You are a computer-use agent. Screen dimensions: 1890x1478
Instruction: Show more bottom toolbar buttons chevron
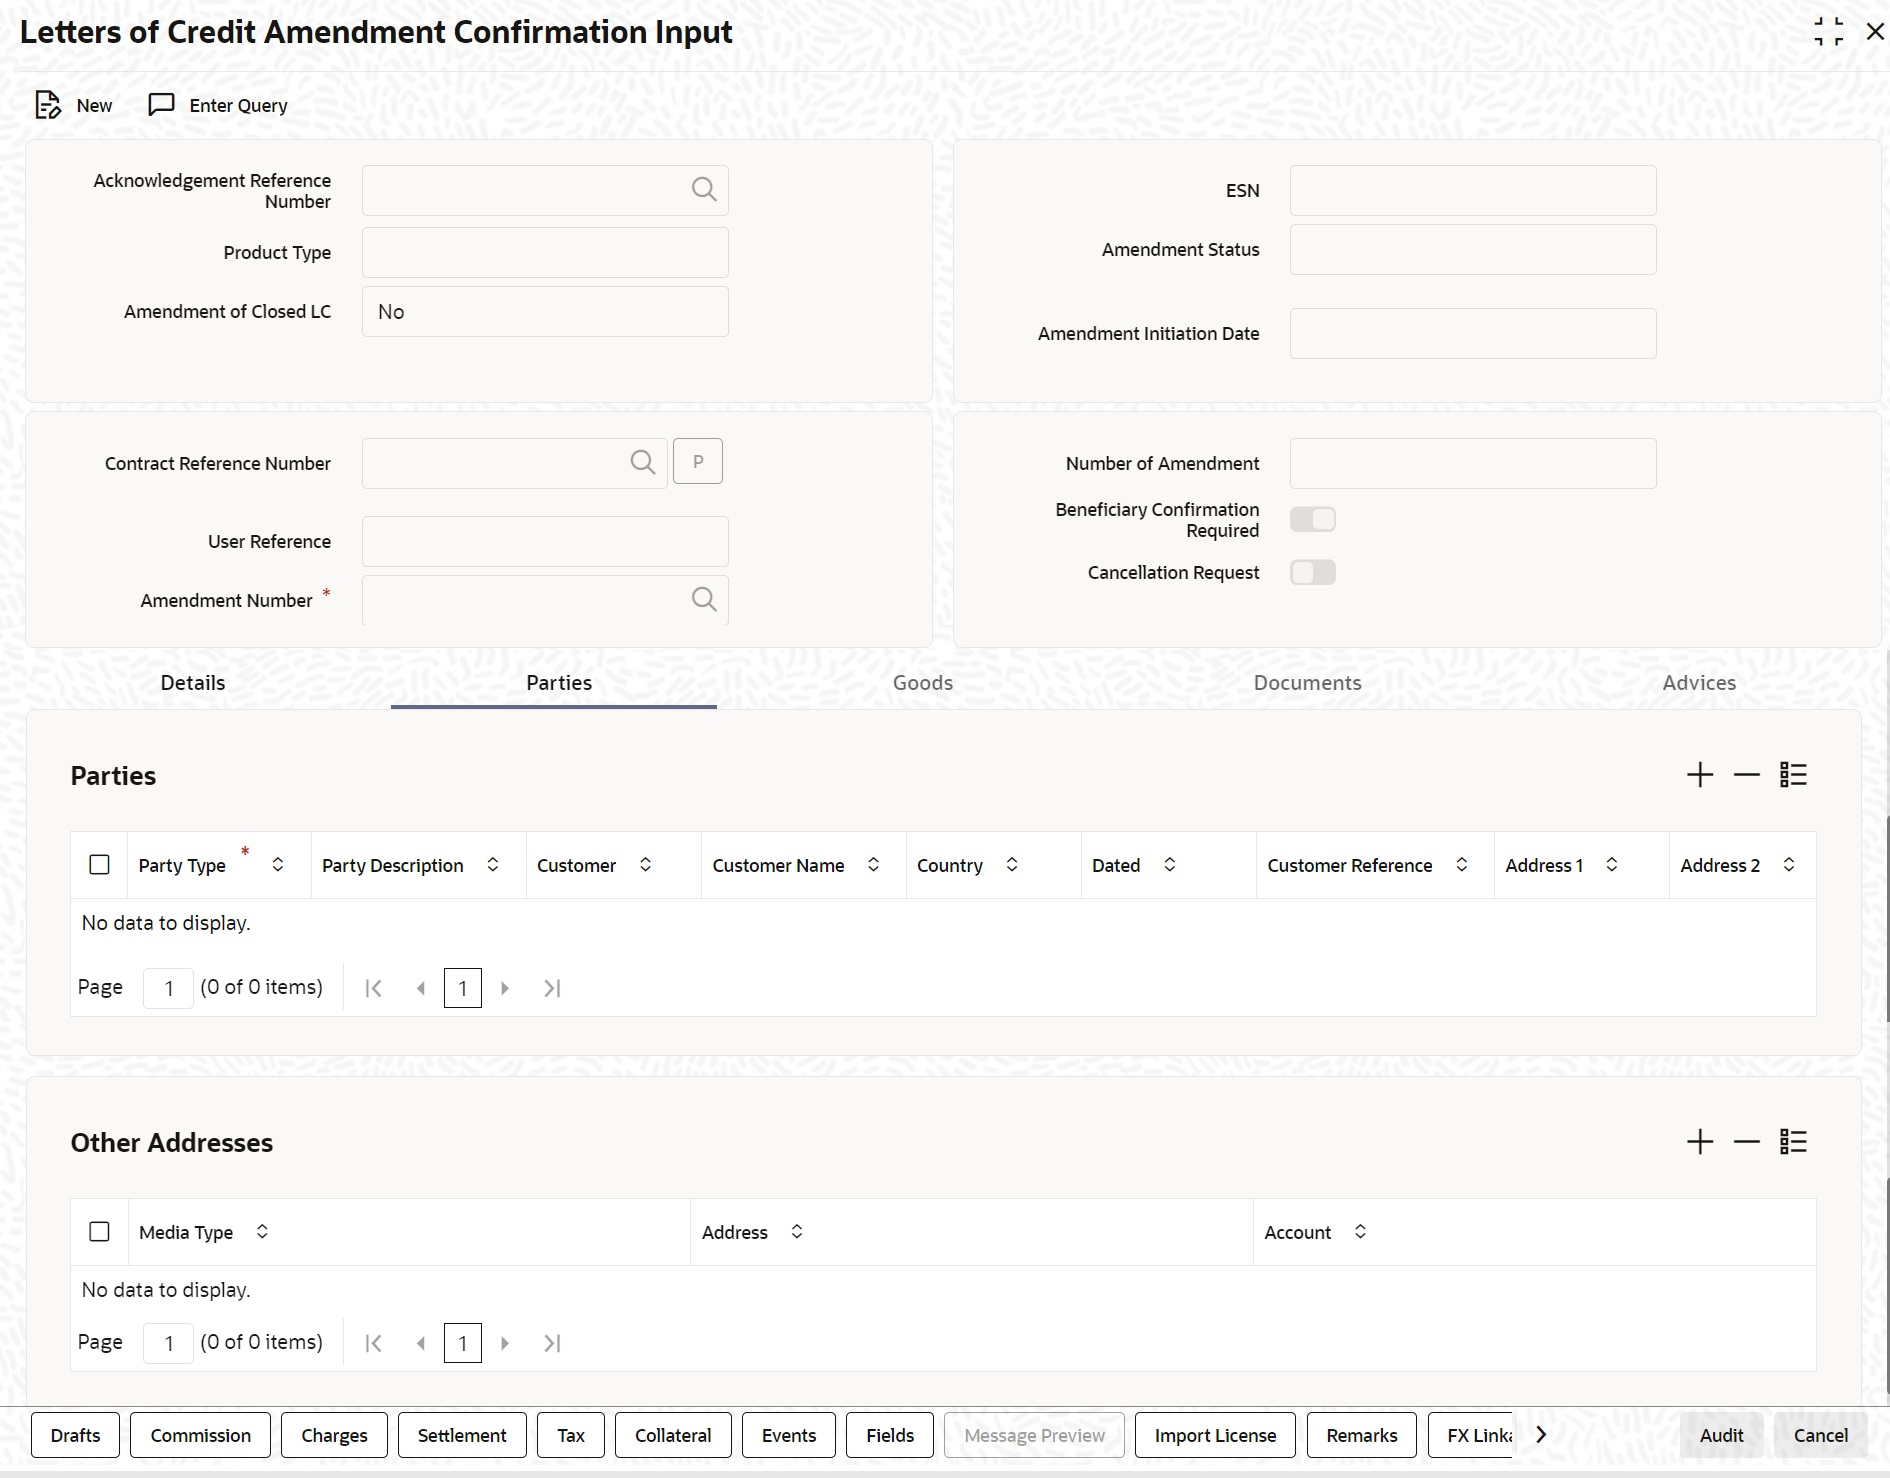coord(1541,1435)
